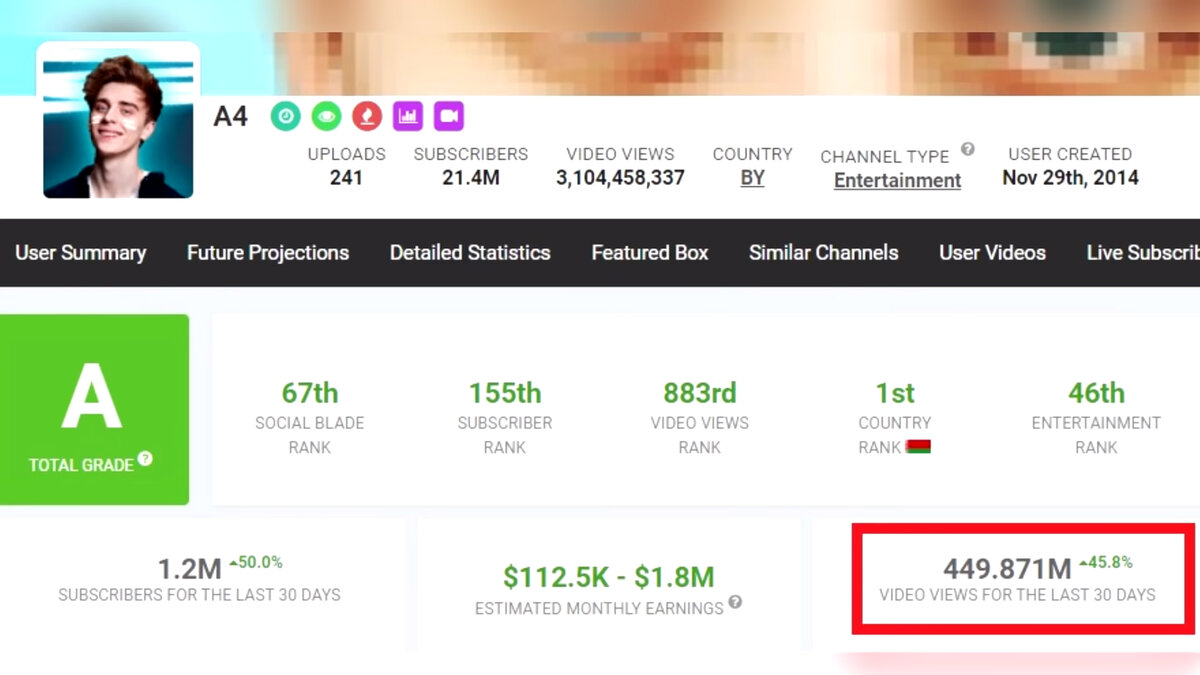Click the green eye badge icon

click(x=326, y=116)
